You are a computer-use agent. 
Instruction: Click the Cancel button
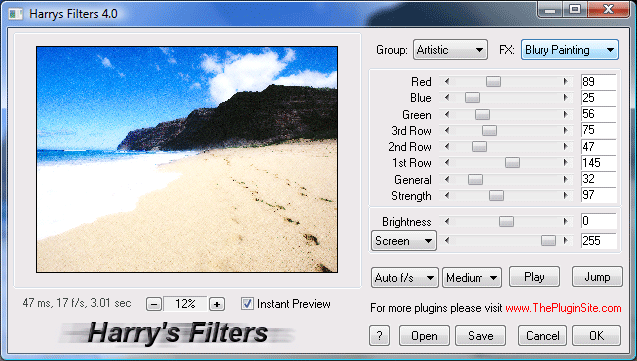pos(542,336)
